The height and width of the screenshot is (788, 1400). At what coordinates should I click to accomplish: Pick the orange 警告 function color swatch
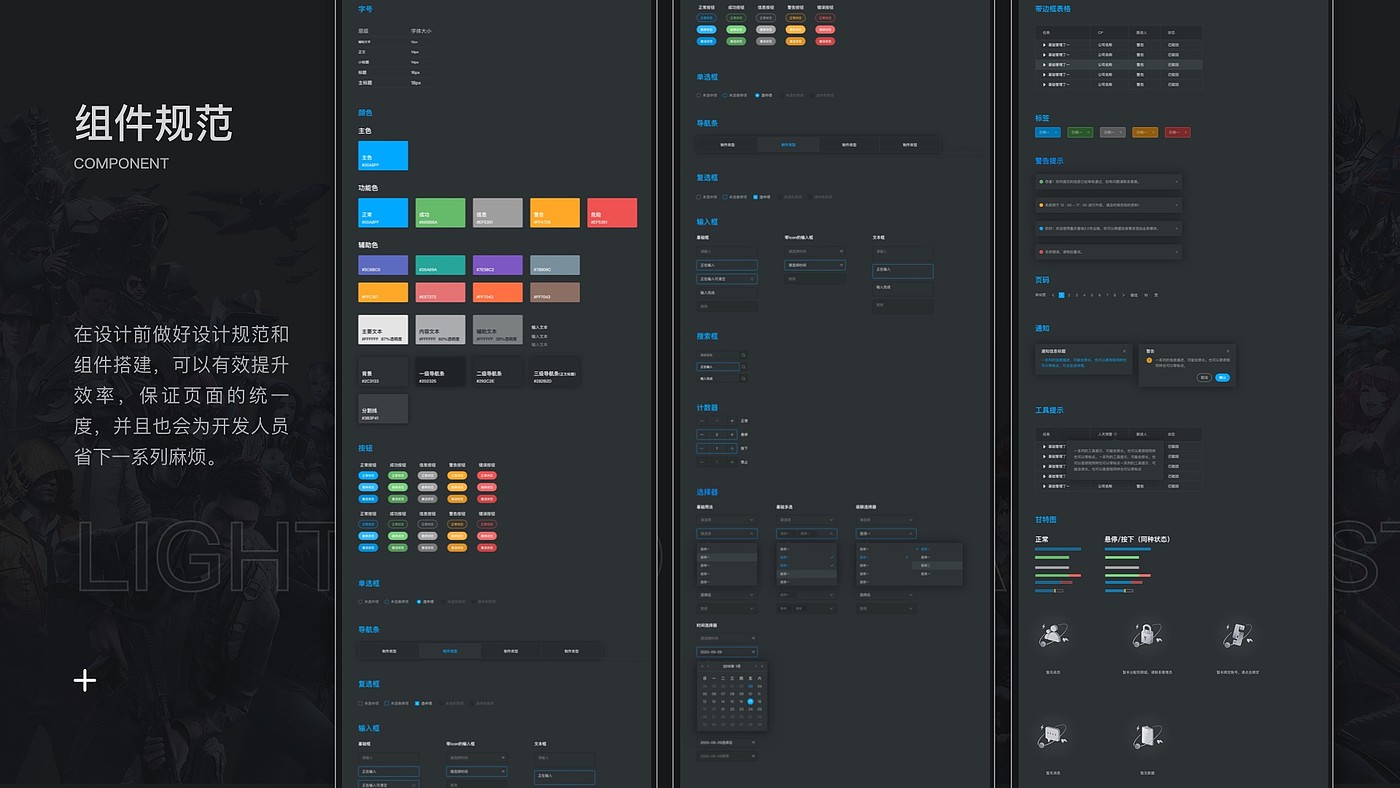pos(555,212)
